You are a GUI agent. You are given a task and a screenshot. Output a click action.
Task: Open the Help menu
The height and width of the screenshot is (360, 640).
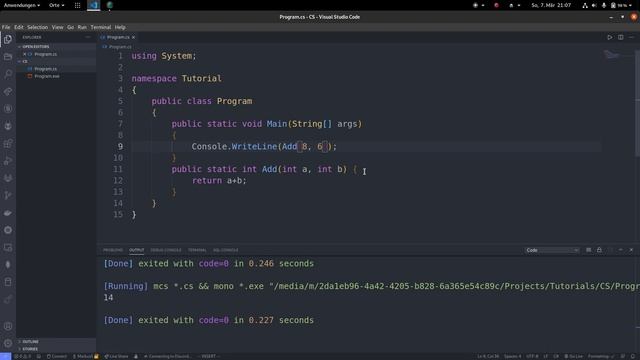click(120, 27)
